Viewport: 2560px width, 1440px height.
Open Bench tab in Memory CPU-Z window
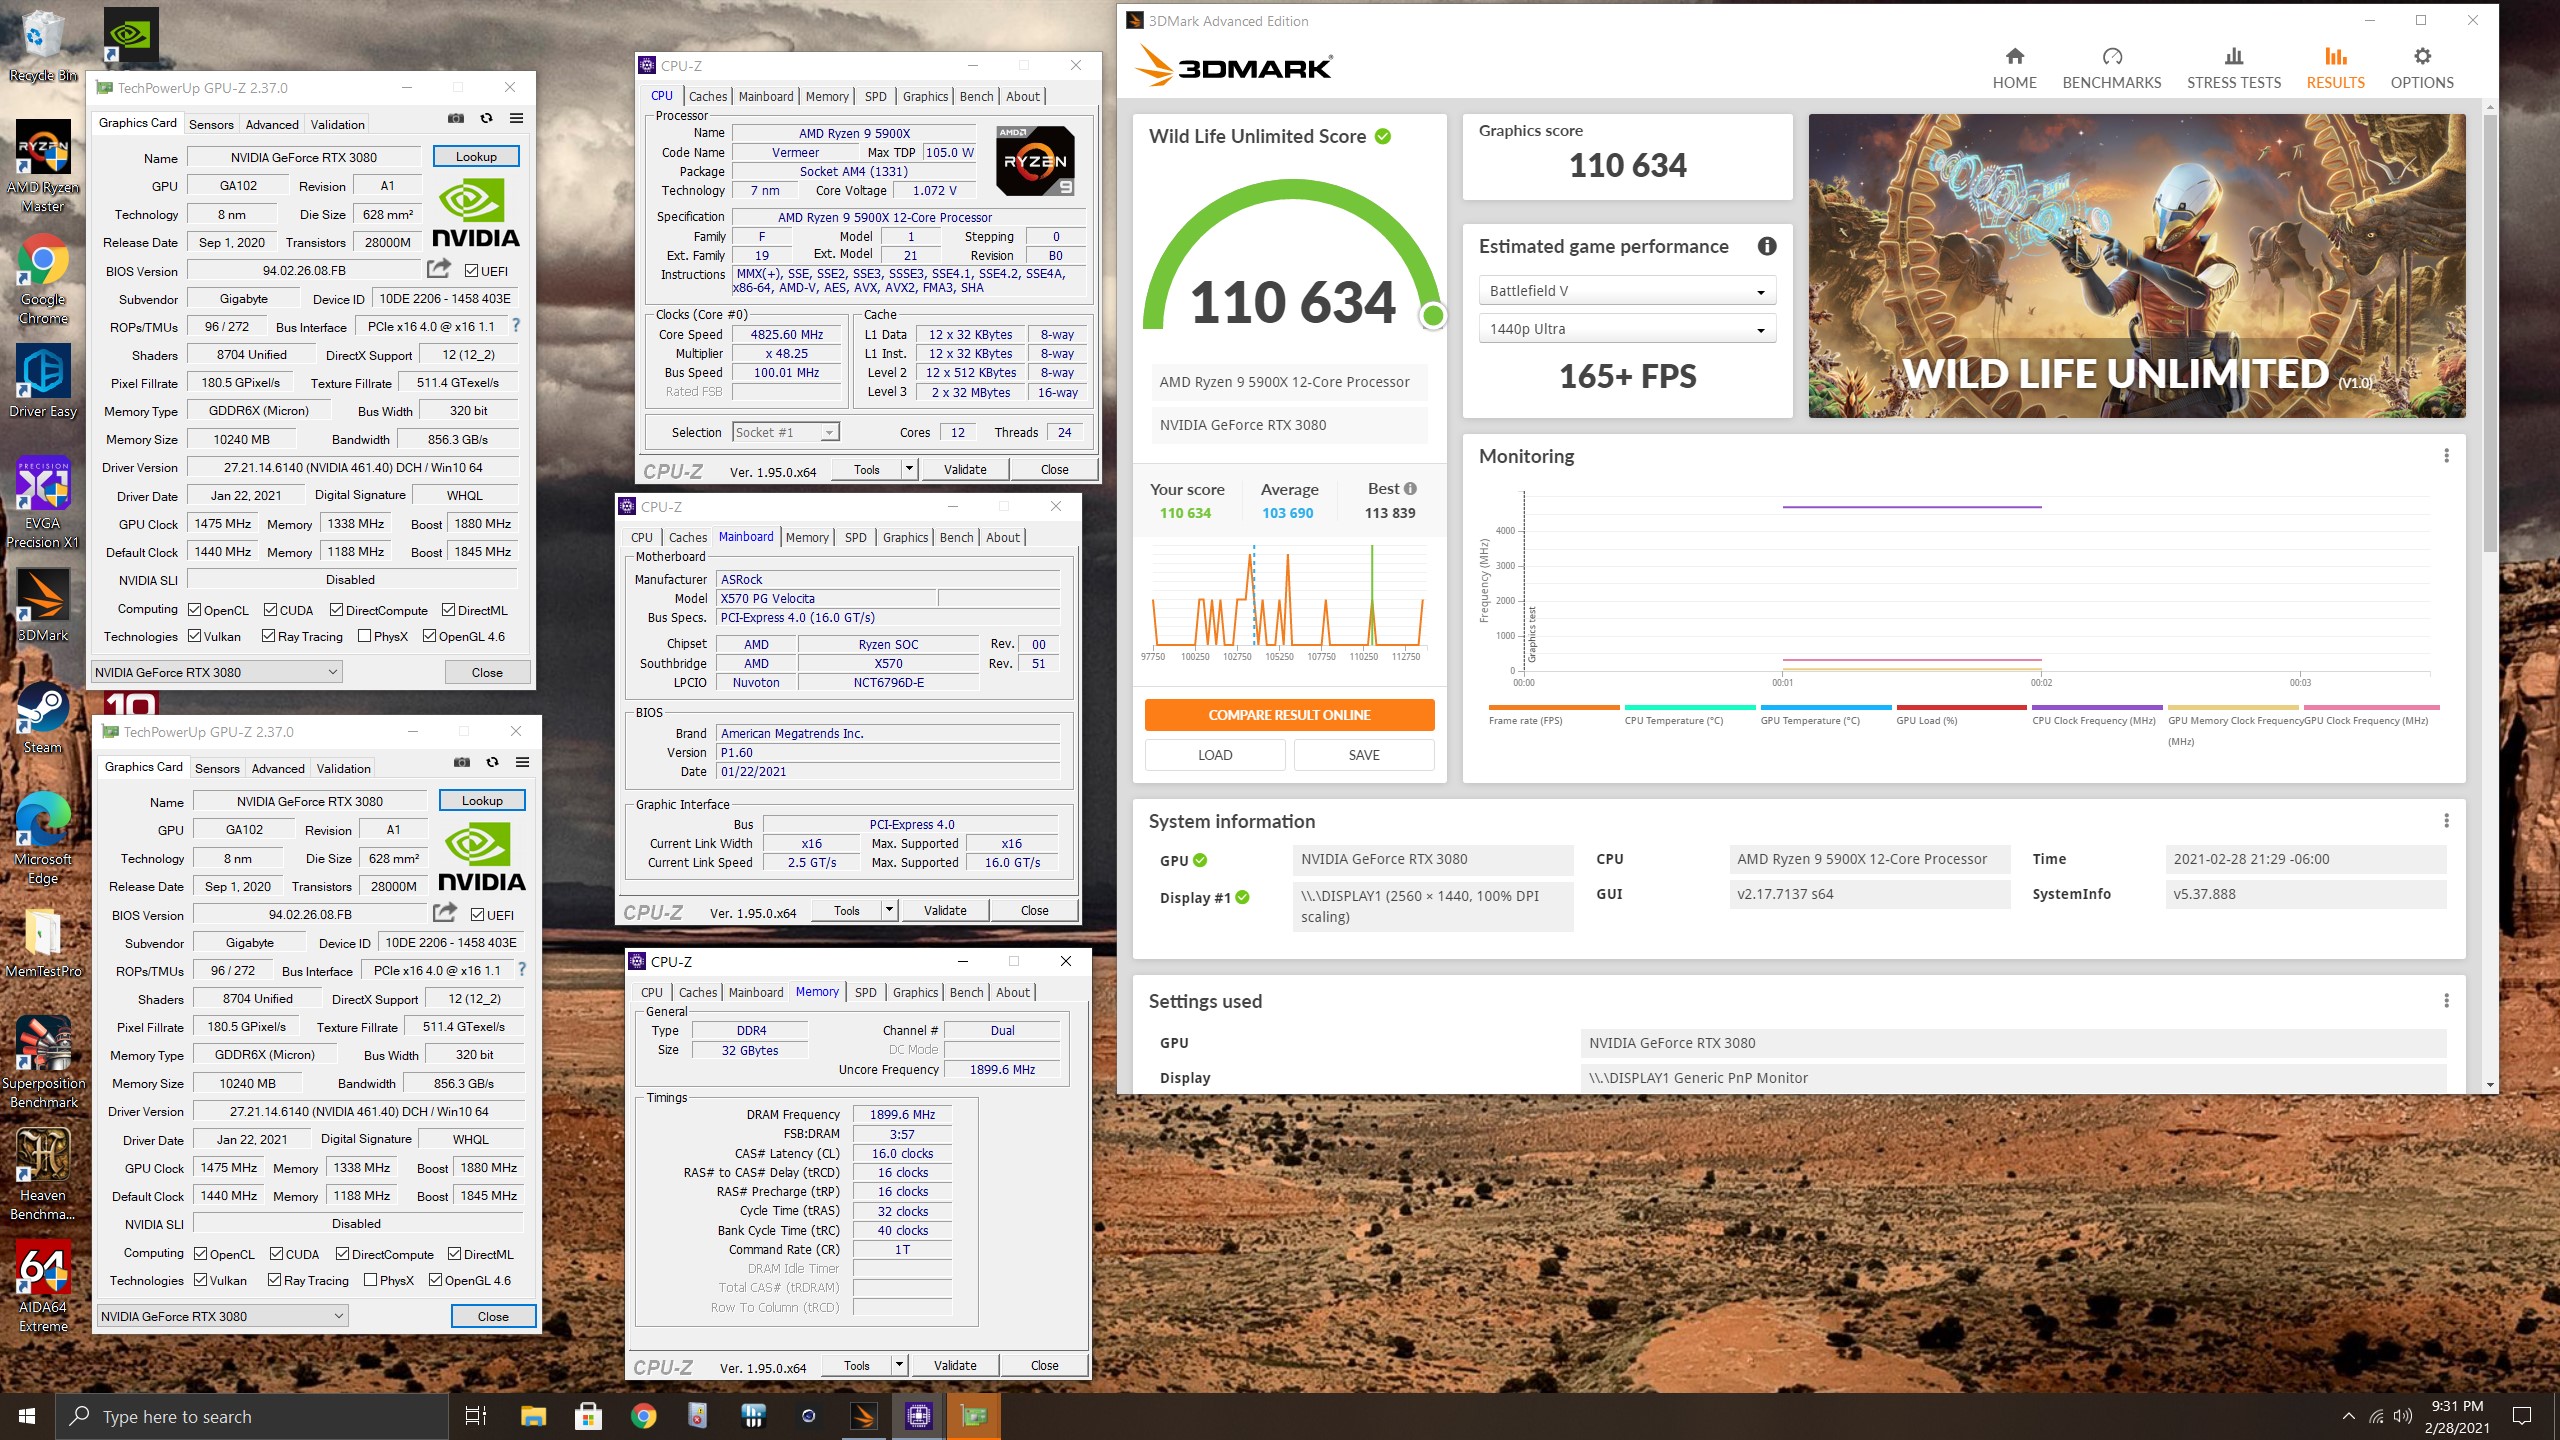pos(967,992)
